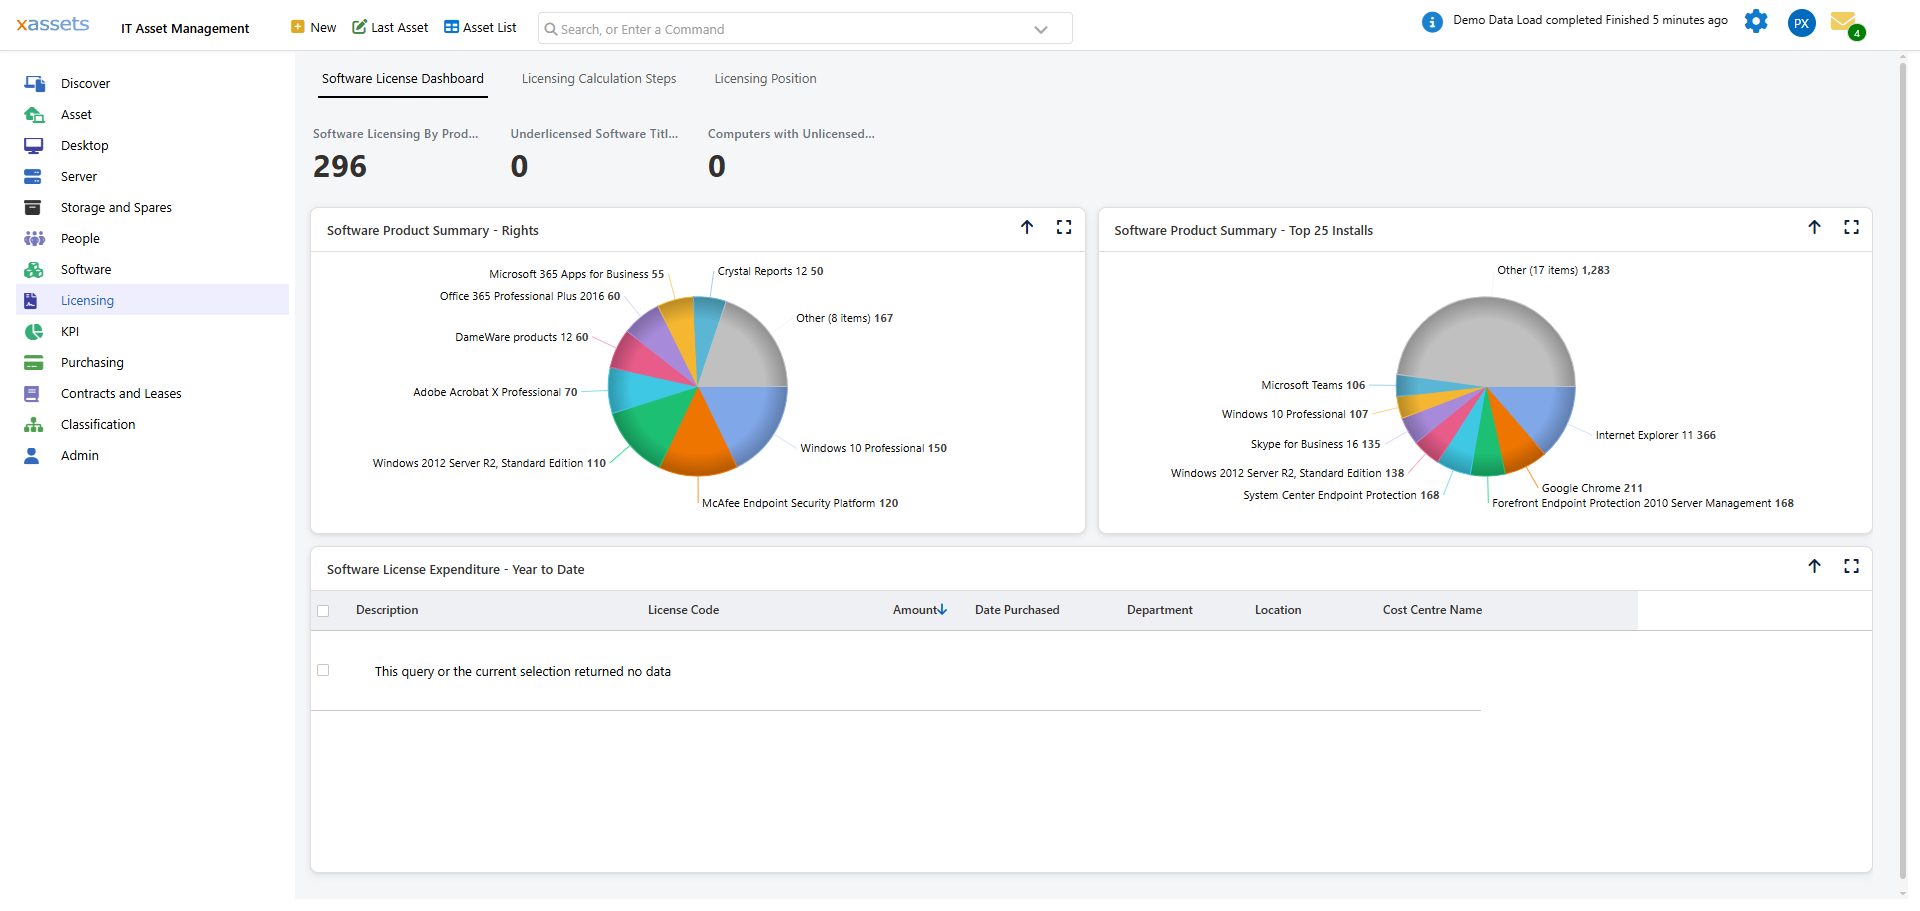
Task: Open the Discover section icon
Action: 34,83
